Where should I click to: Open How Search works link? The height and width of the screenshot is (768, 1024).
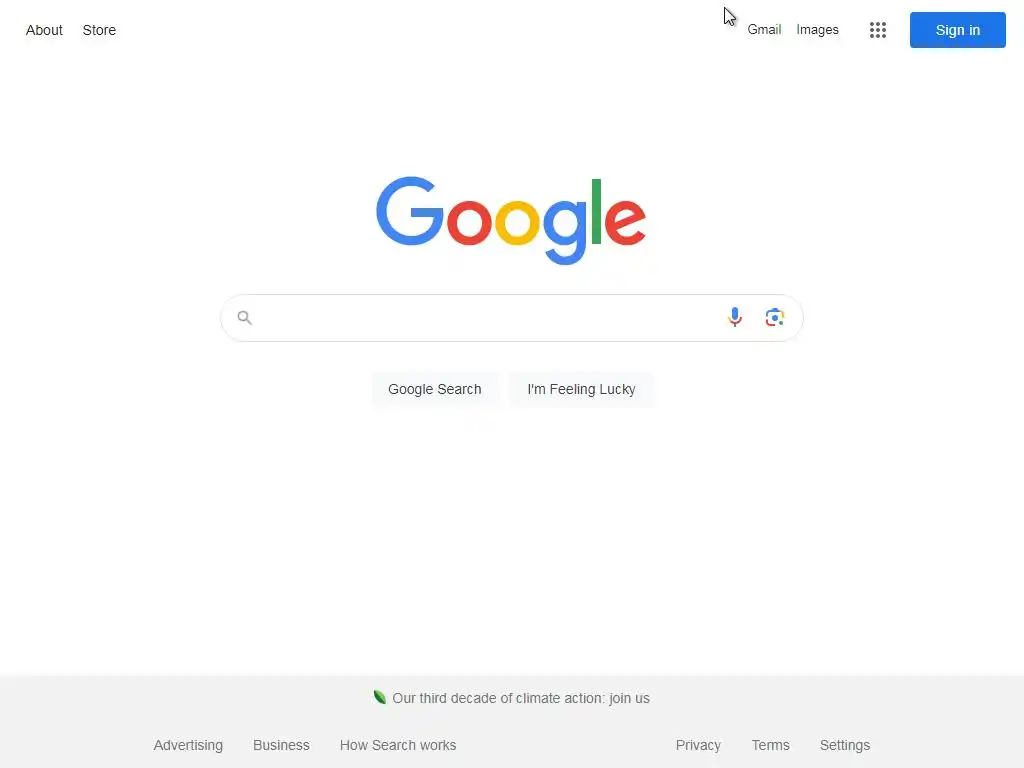pyautogui.click(x=398, y=745)
